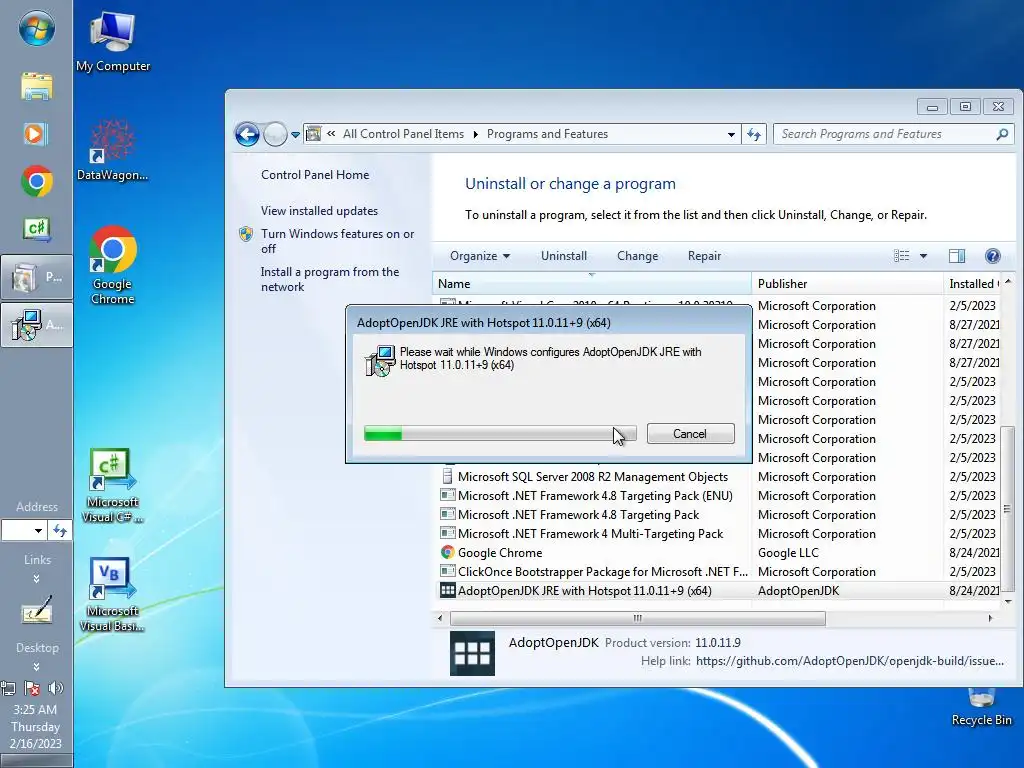Open the DataWagon desktop shortcut

[112, 150]
